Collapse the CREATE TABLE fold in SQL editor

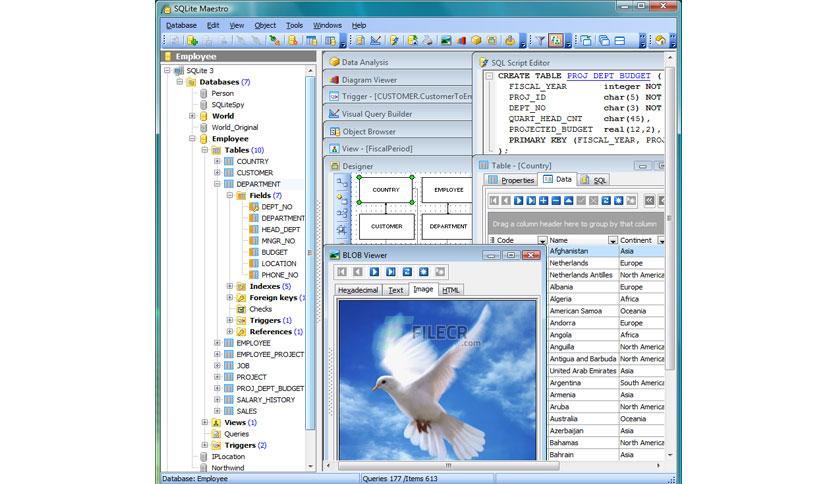pos(489,76)
